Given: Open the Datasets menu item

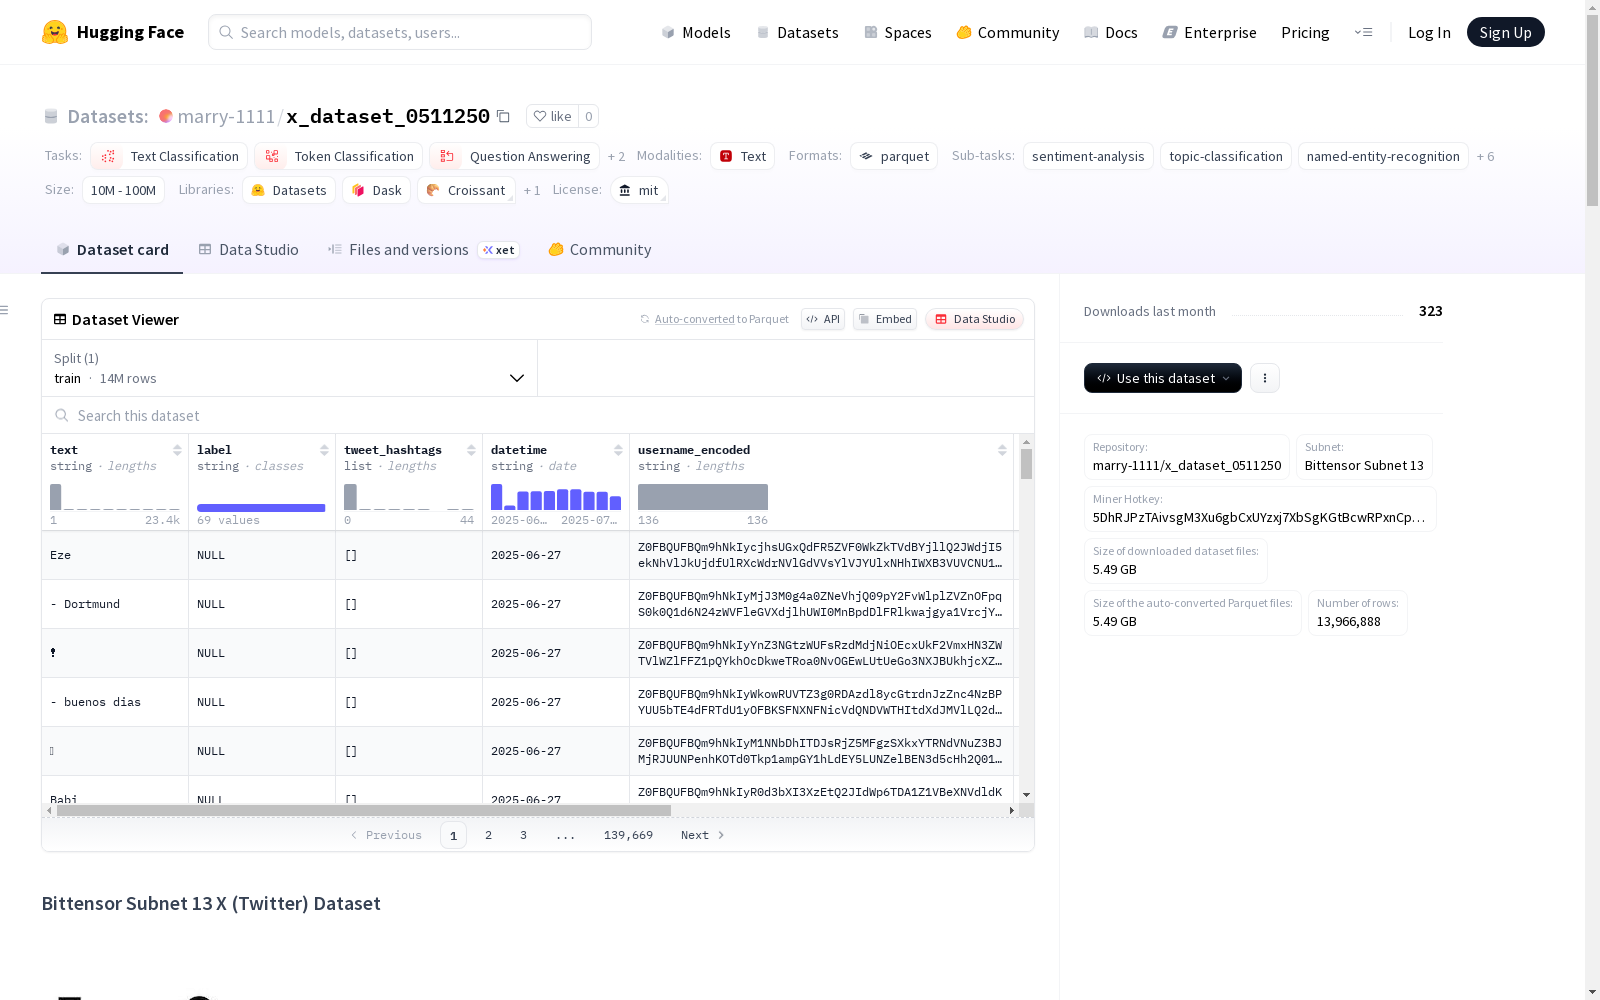Looking at the screenshot, I should (797, 32).
